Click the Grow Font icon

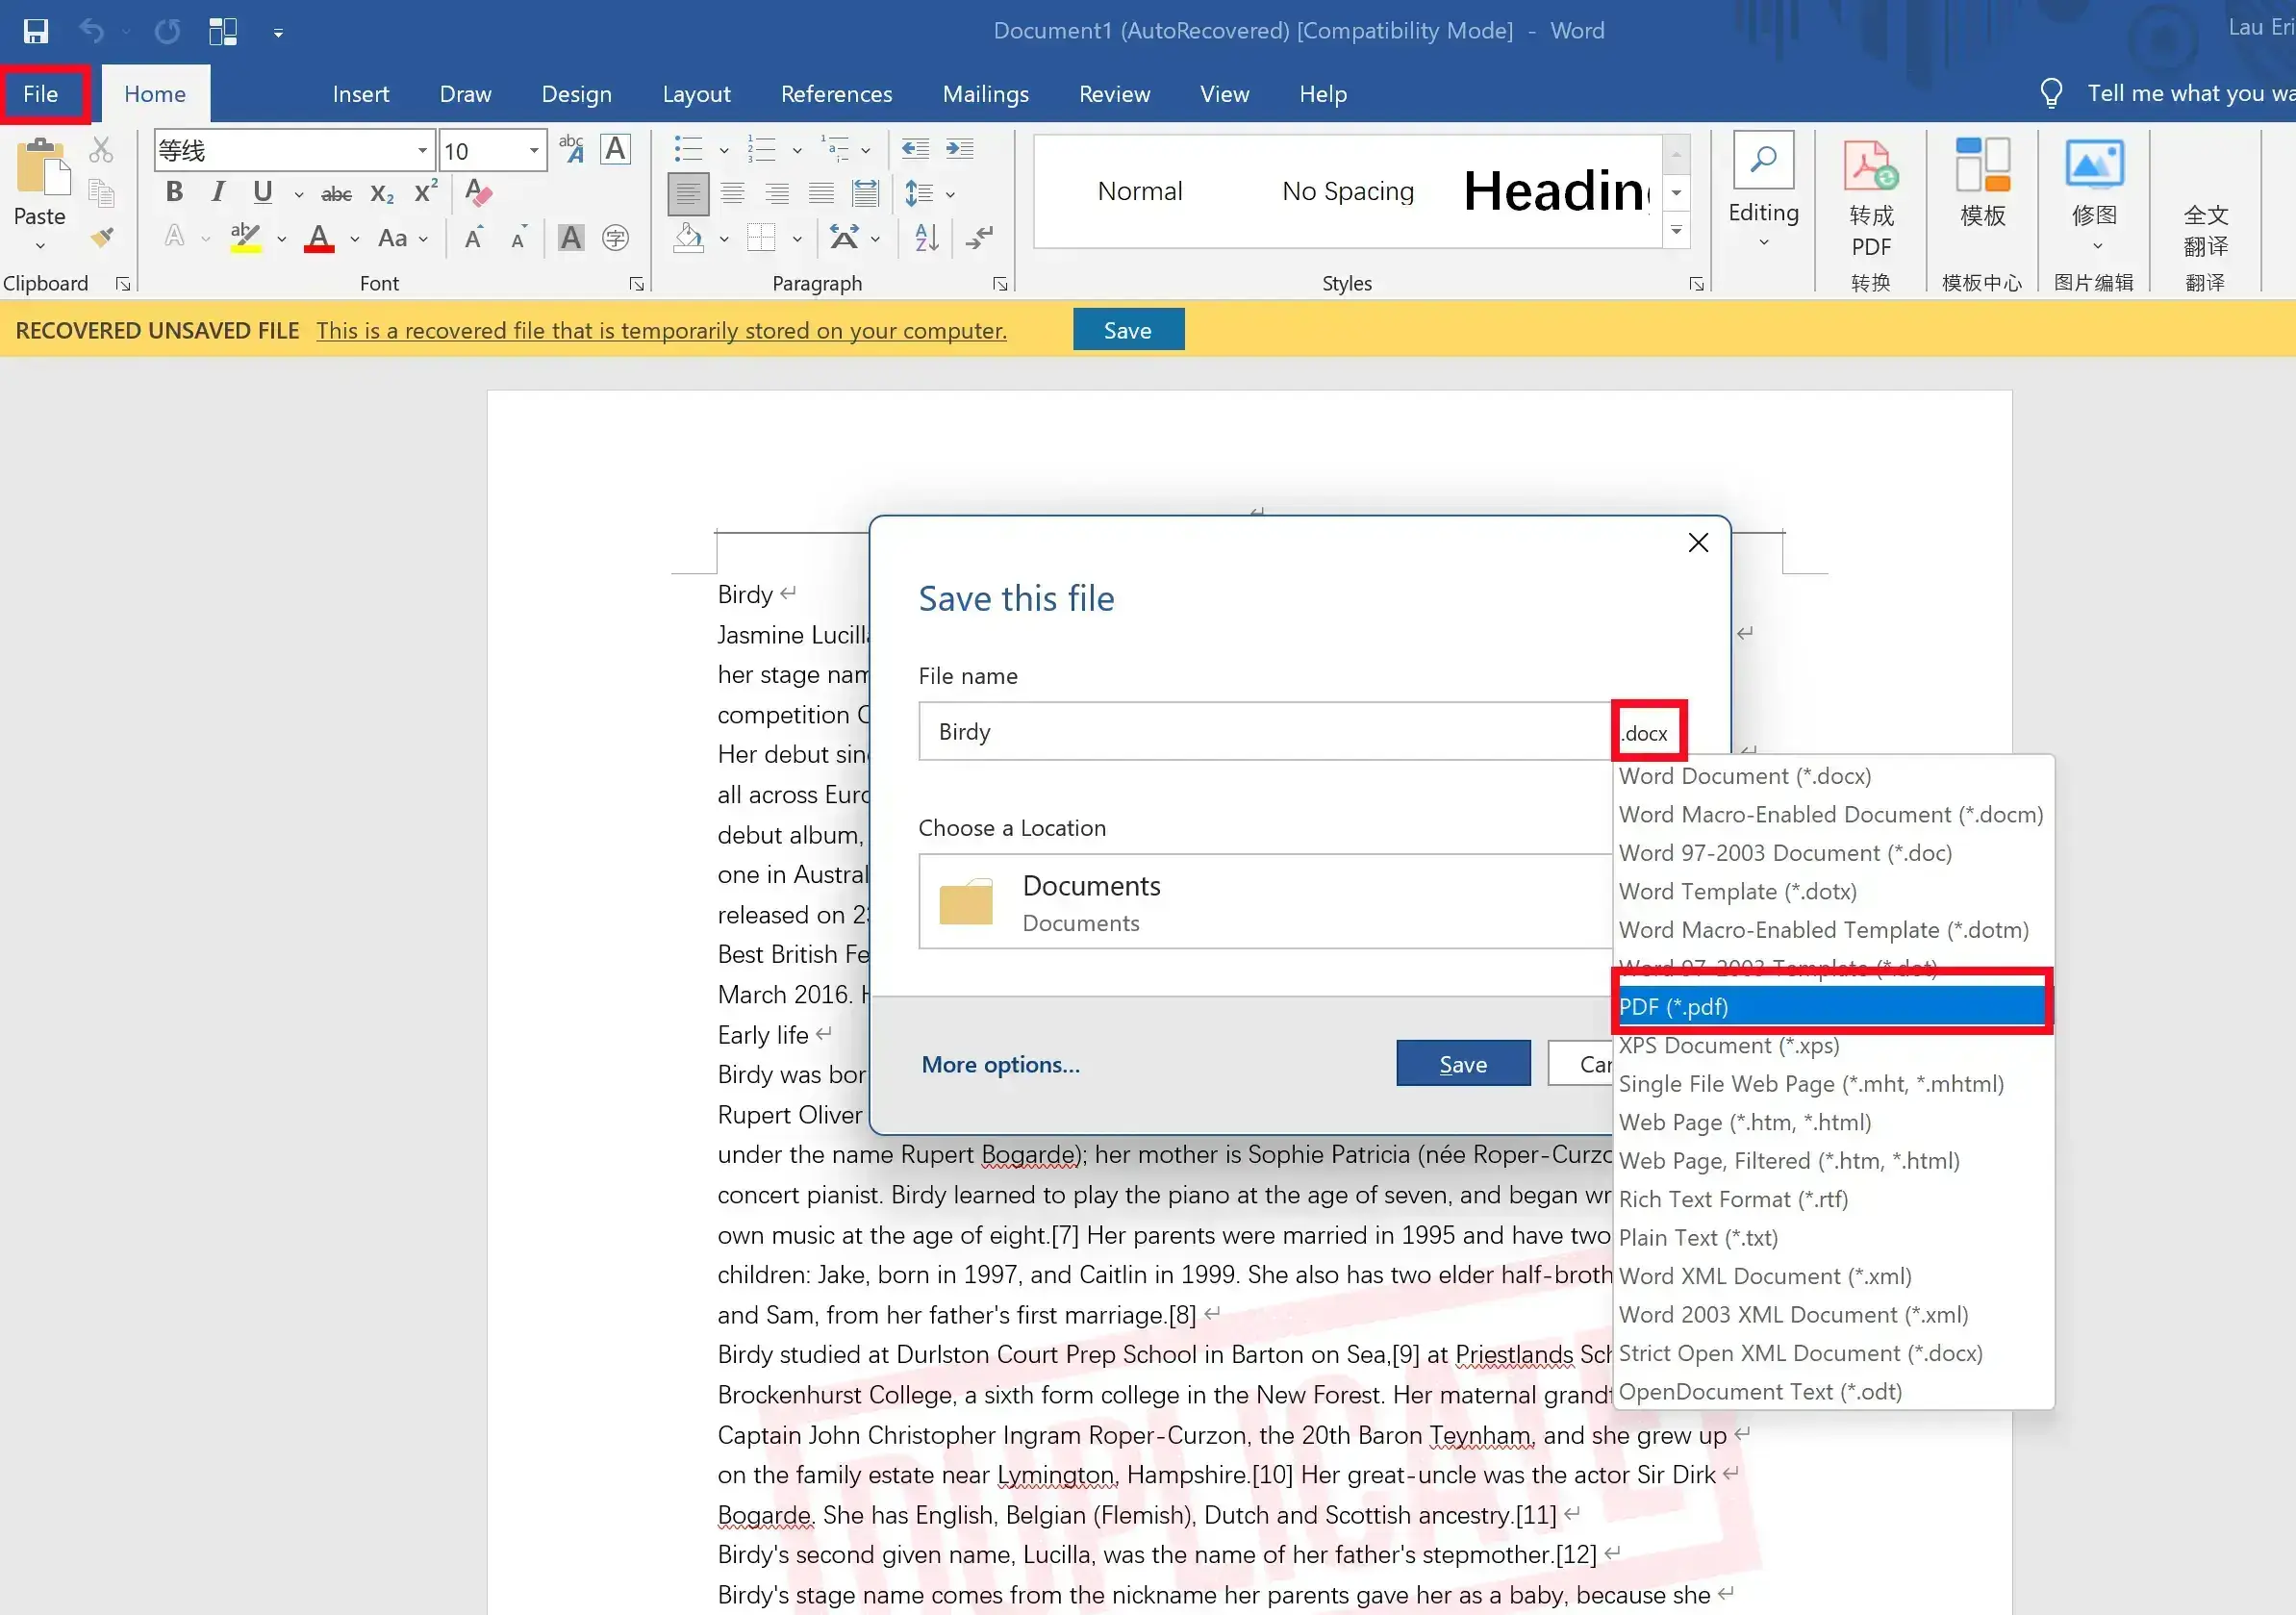474,238
